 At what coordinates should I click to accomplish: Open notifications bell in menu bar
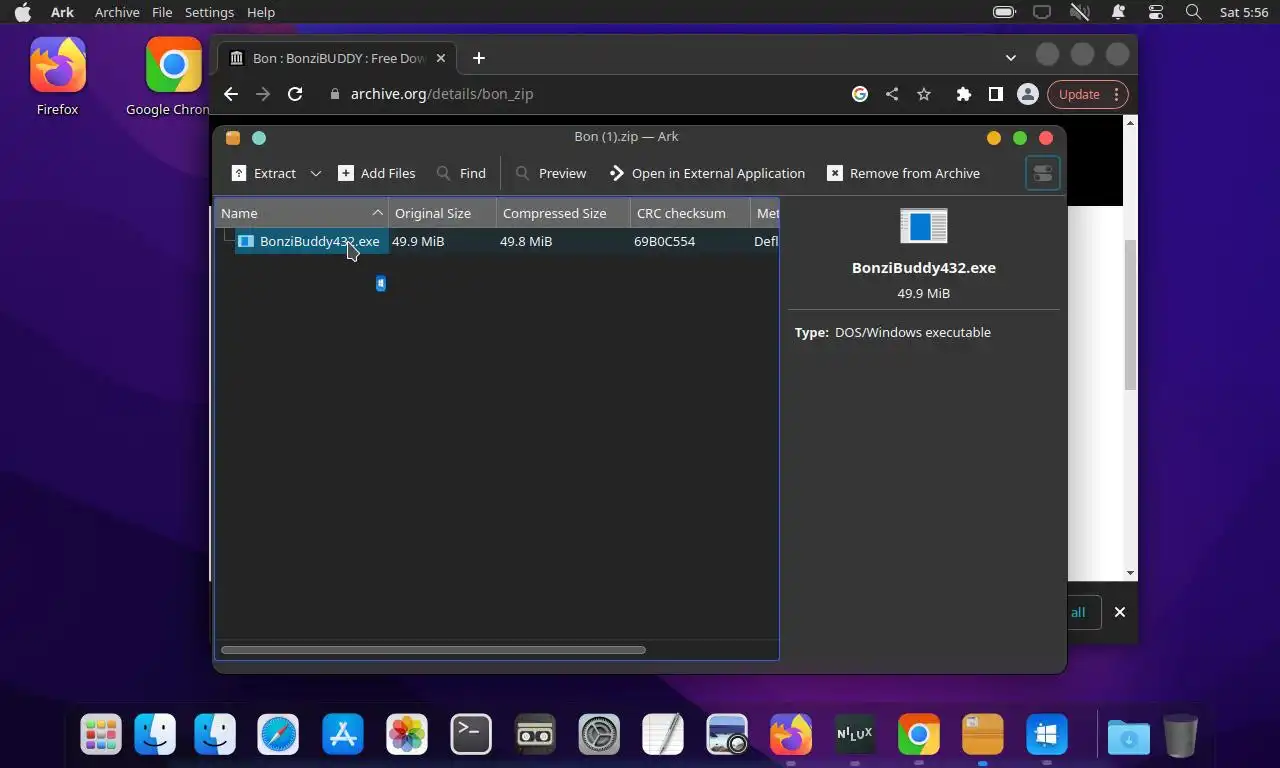pos(1118,12)
